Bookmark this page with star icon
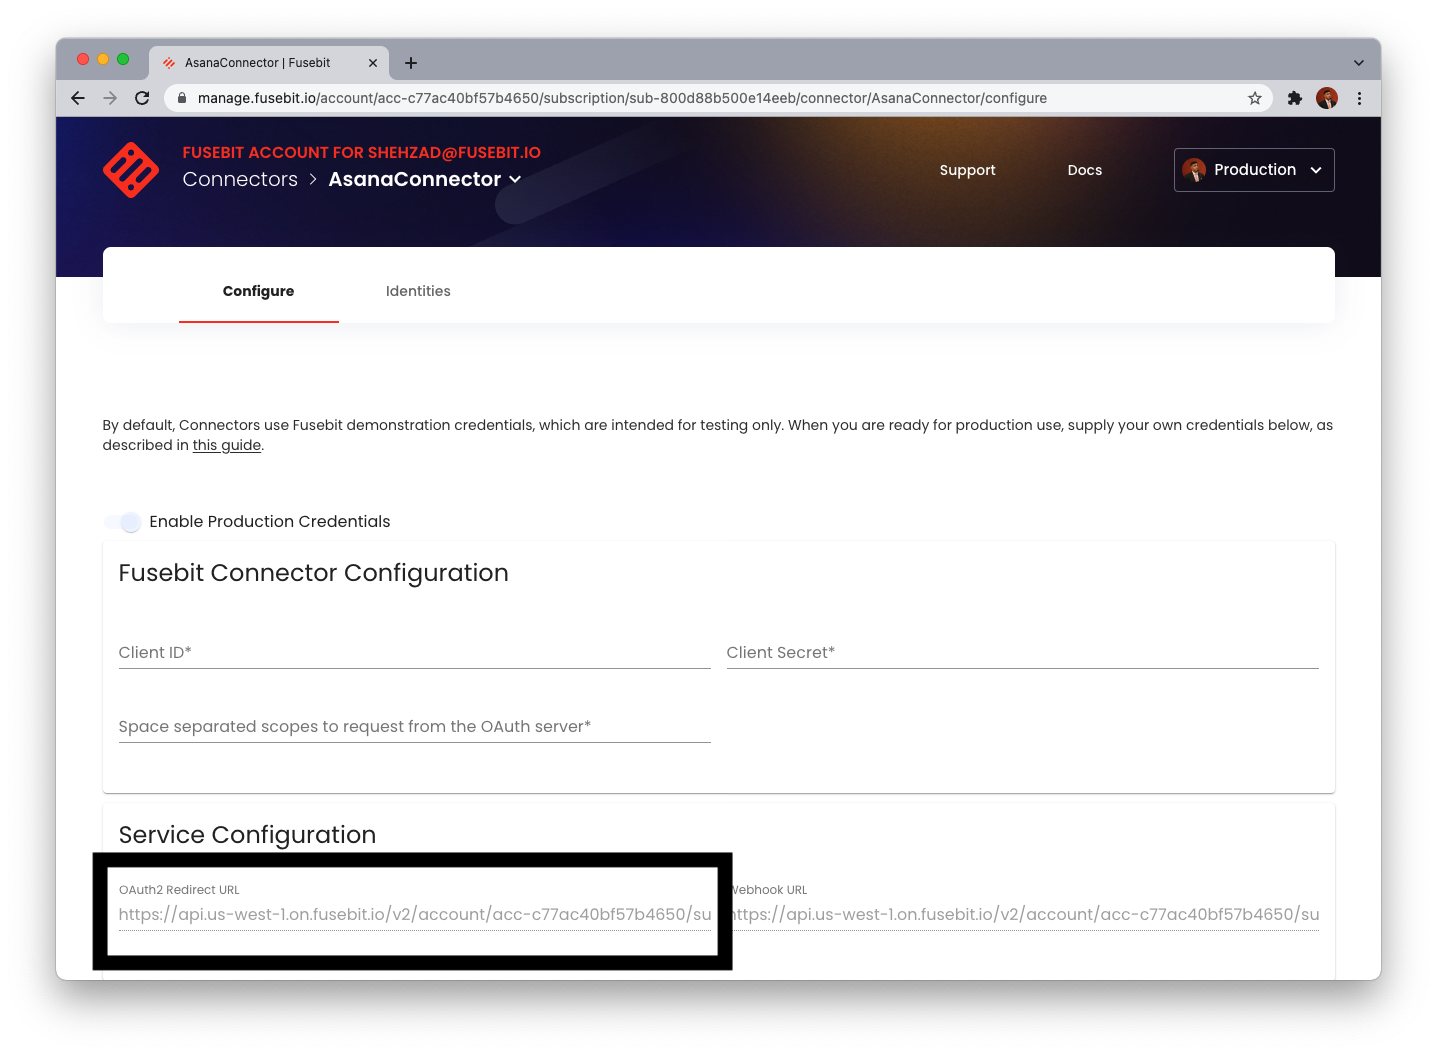Image resolution: width=1437 pixels, height=1054 pixels. click(1255, 98)
